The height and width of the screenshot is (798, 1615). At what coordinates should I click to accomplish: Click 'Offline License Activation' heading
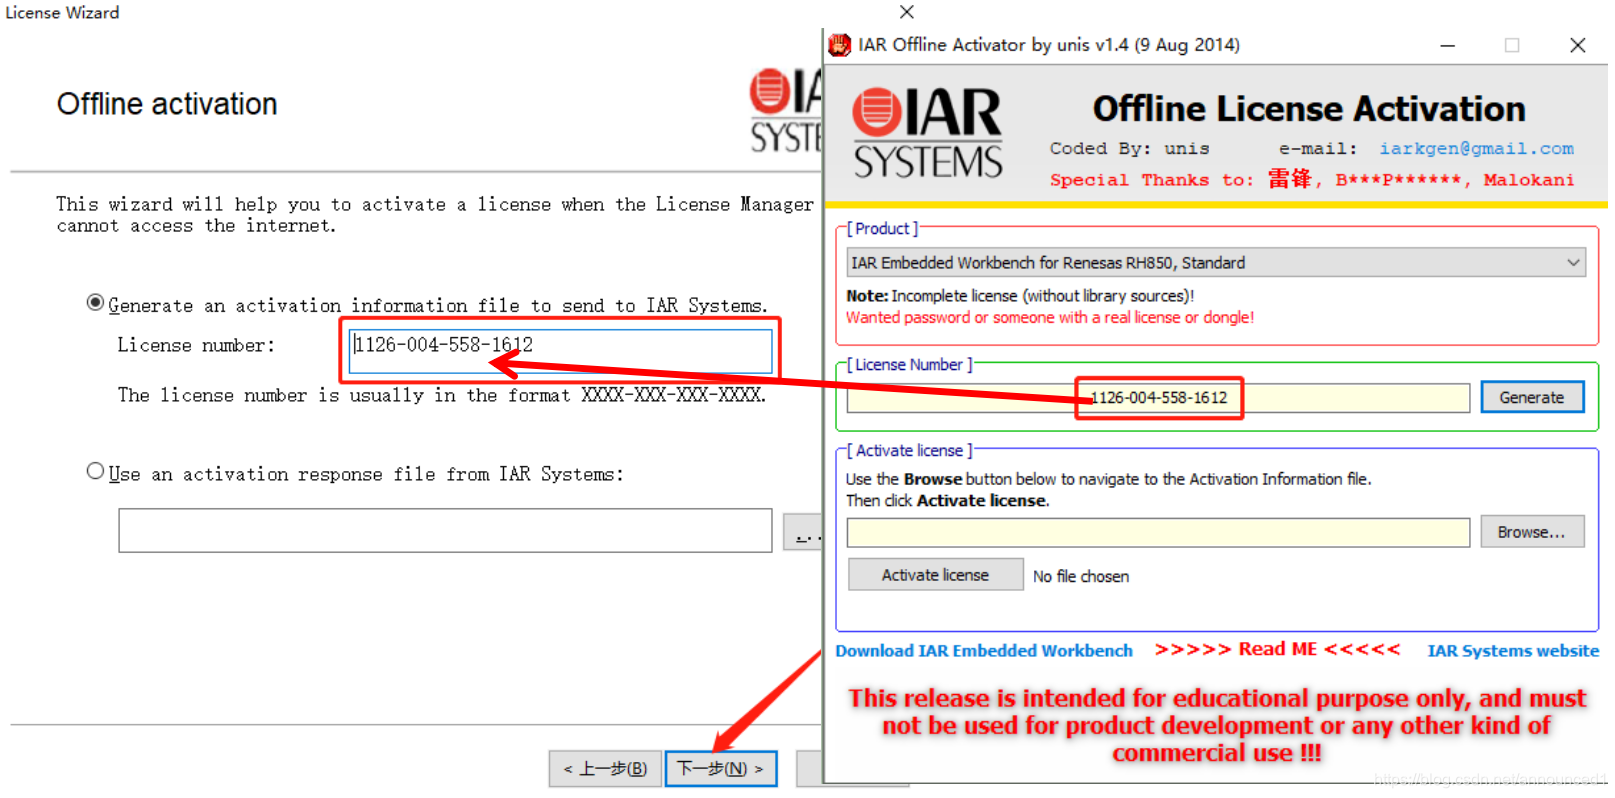(x=1309, y=108)
